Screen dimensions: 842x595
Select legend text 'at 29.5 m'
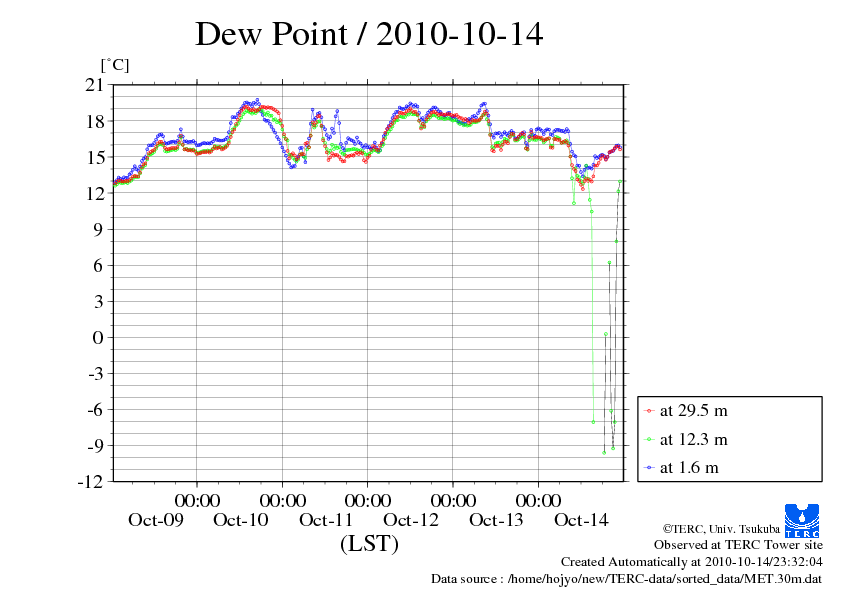[693, 411]
